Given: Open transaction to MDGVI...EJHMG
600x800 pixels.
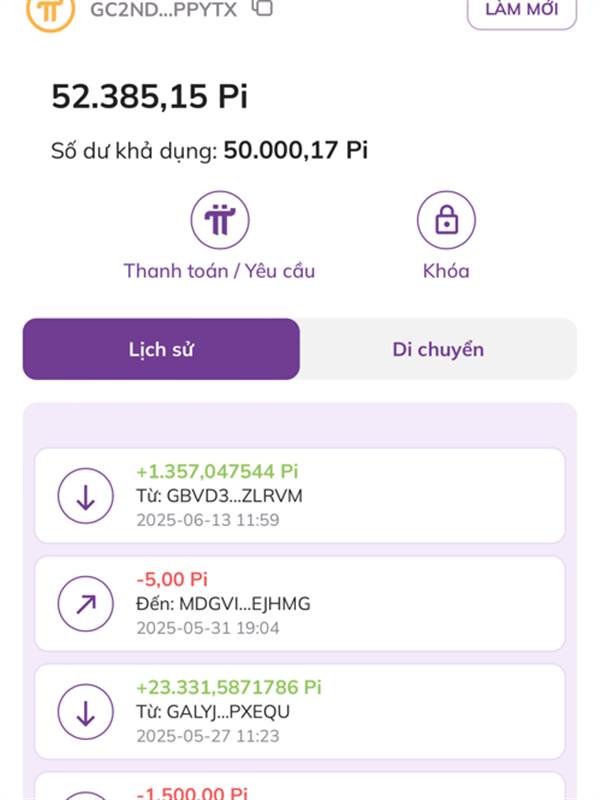Looking at the screenshot, I should tap(300, 604).
